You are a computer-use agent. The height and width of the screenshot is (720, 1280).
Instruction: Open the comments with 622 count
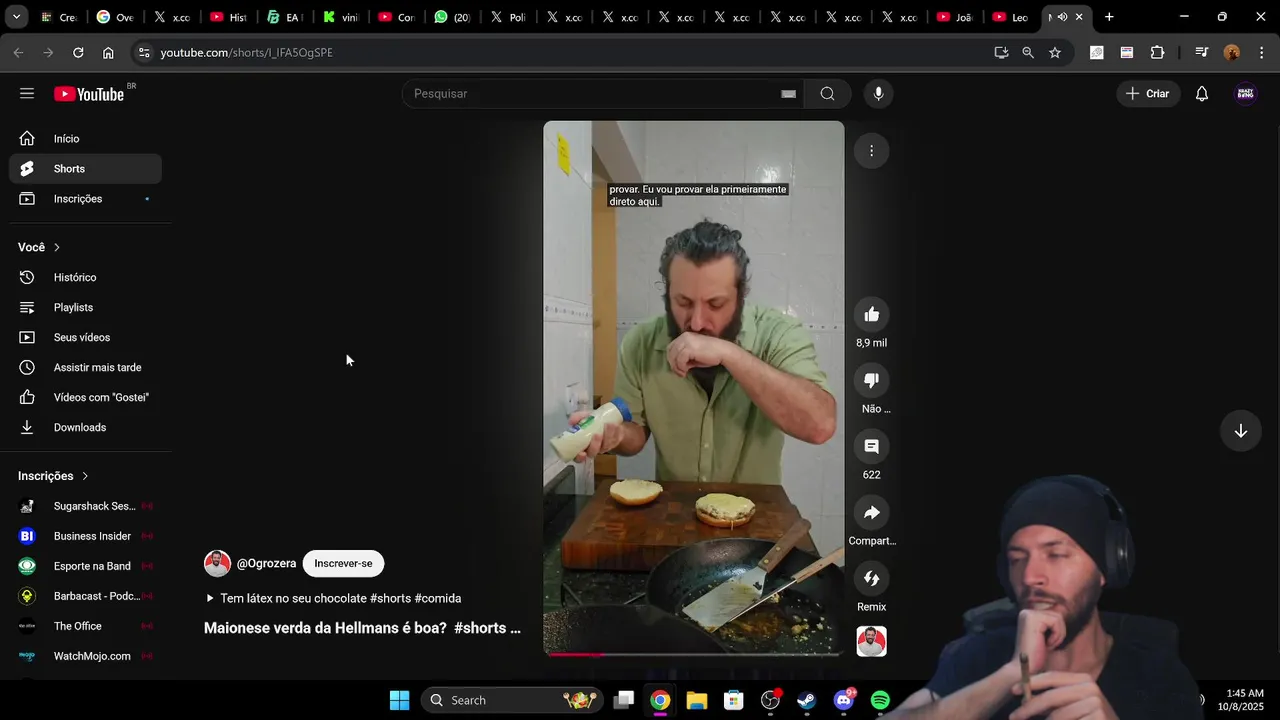point(871,447)
